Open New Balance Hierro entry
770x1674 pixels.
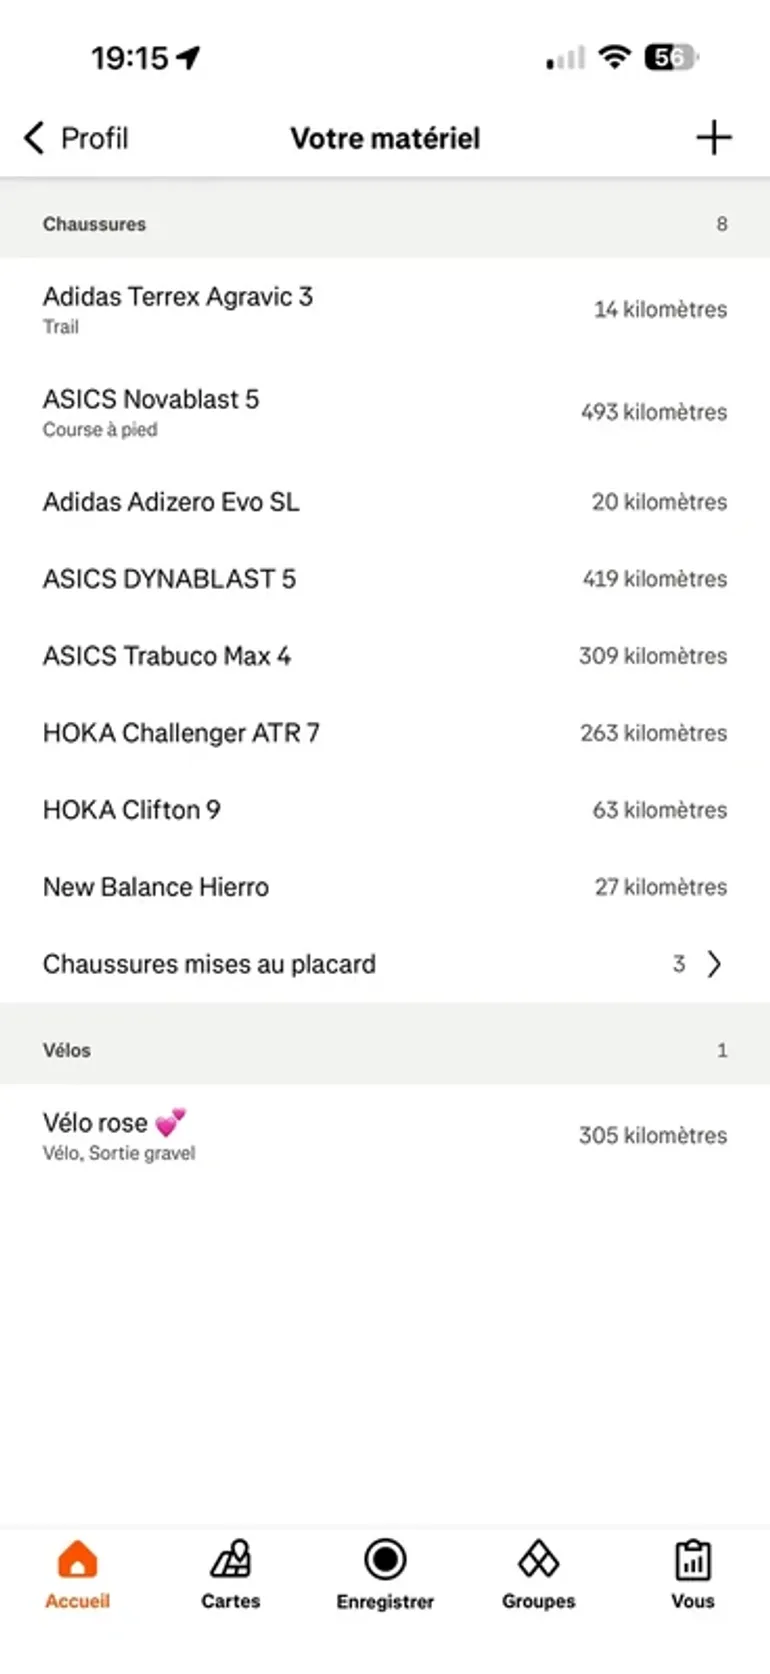pyautogui.click(x=385, y=887)
